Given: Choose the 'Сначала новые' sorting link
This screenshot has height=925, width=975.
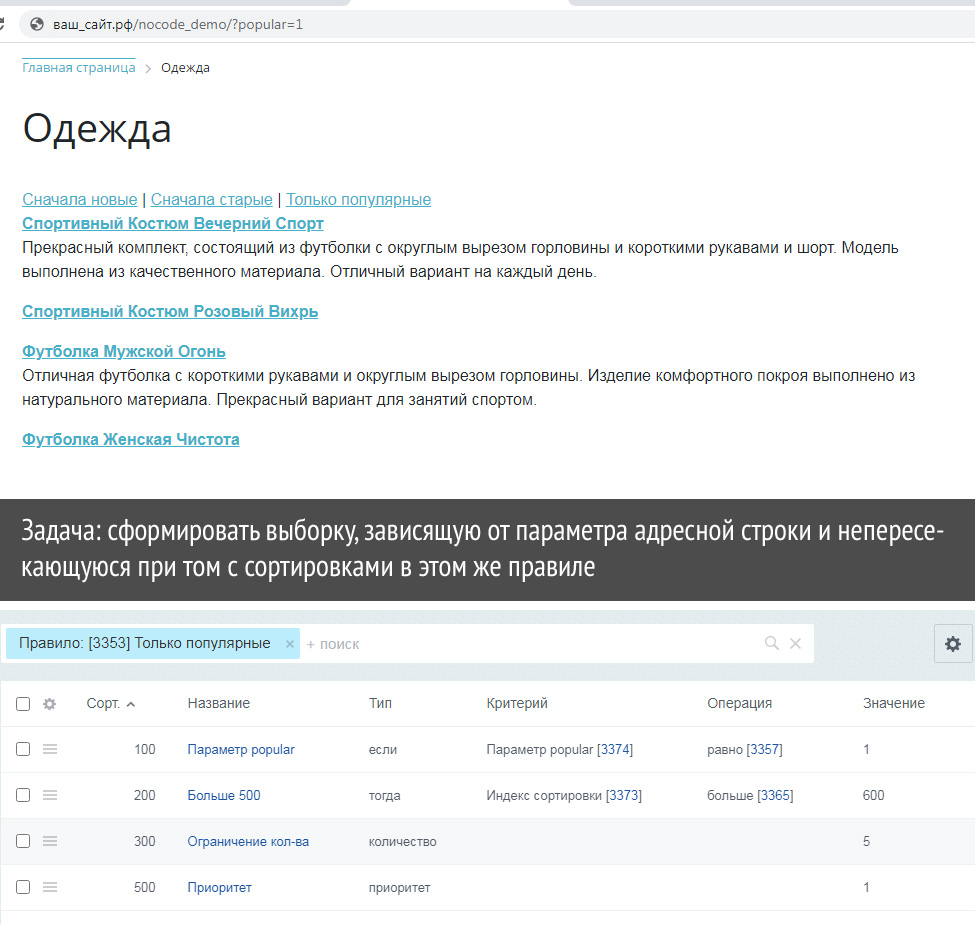Looking at the screenshot, I should tap(80, 200).
